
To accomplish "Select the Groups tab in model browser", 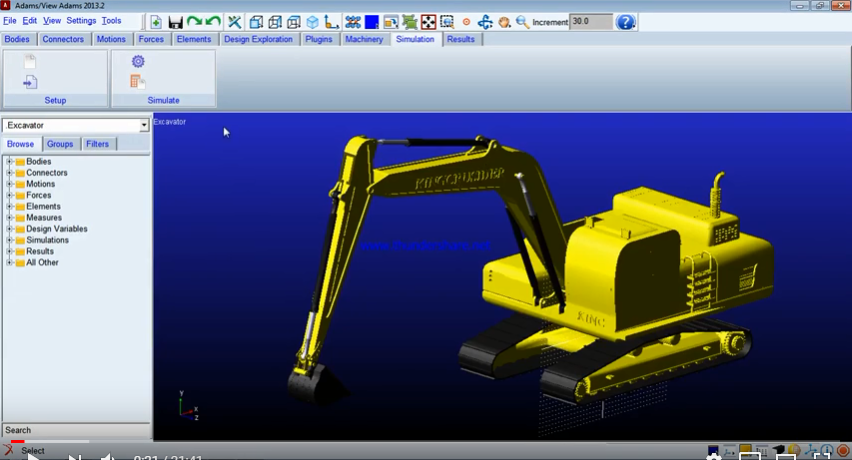I will 60,144.
